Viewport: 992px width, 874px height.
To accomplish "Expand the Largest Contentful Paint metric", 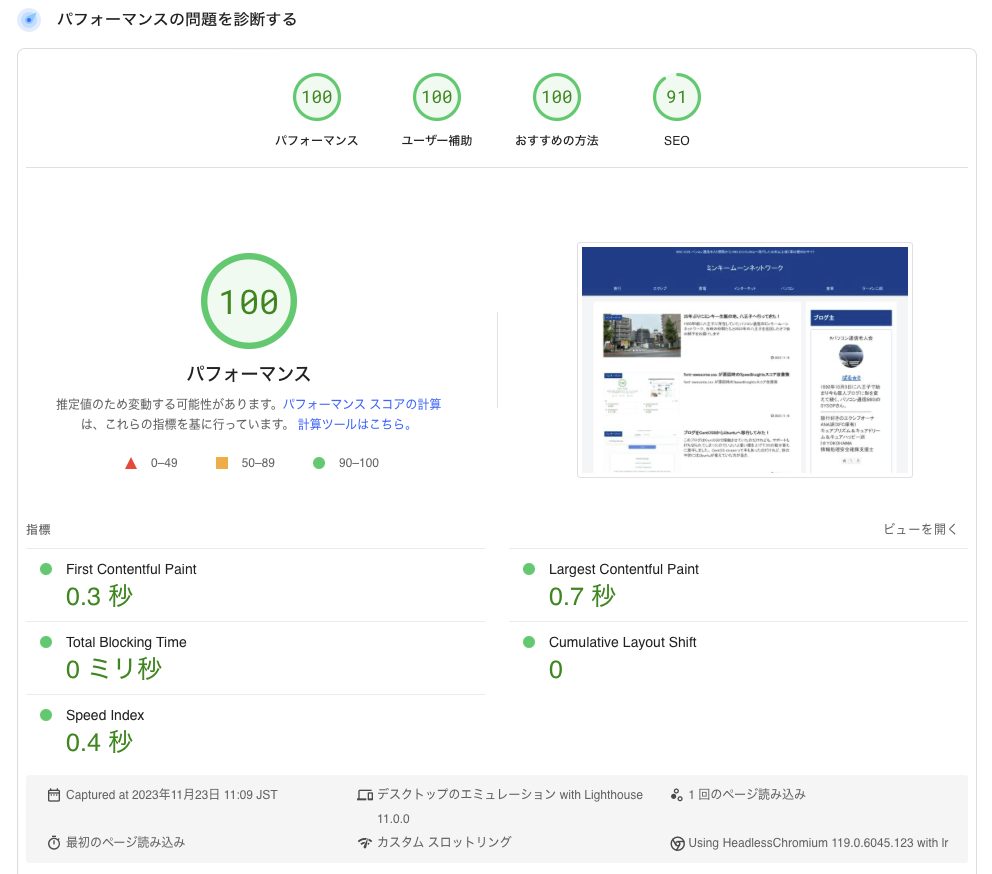I will point(623,569).
